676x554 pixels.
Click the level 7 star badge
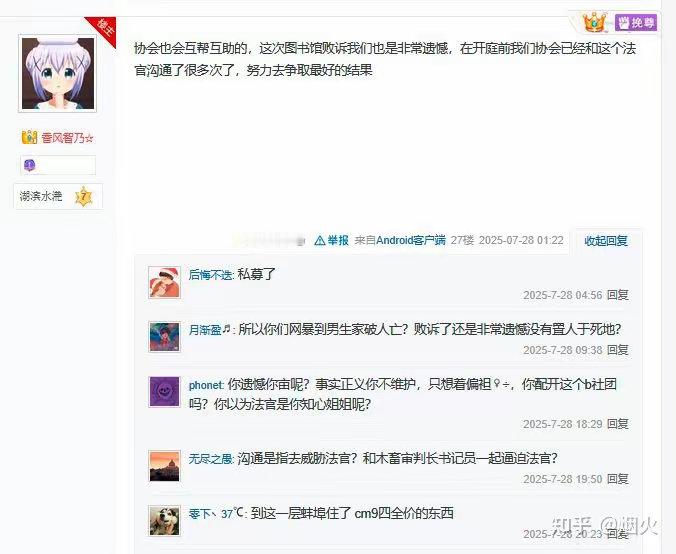coord(84,197)
